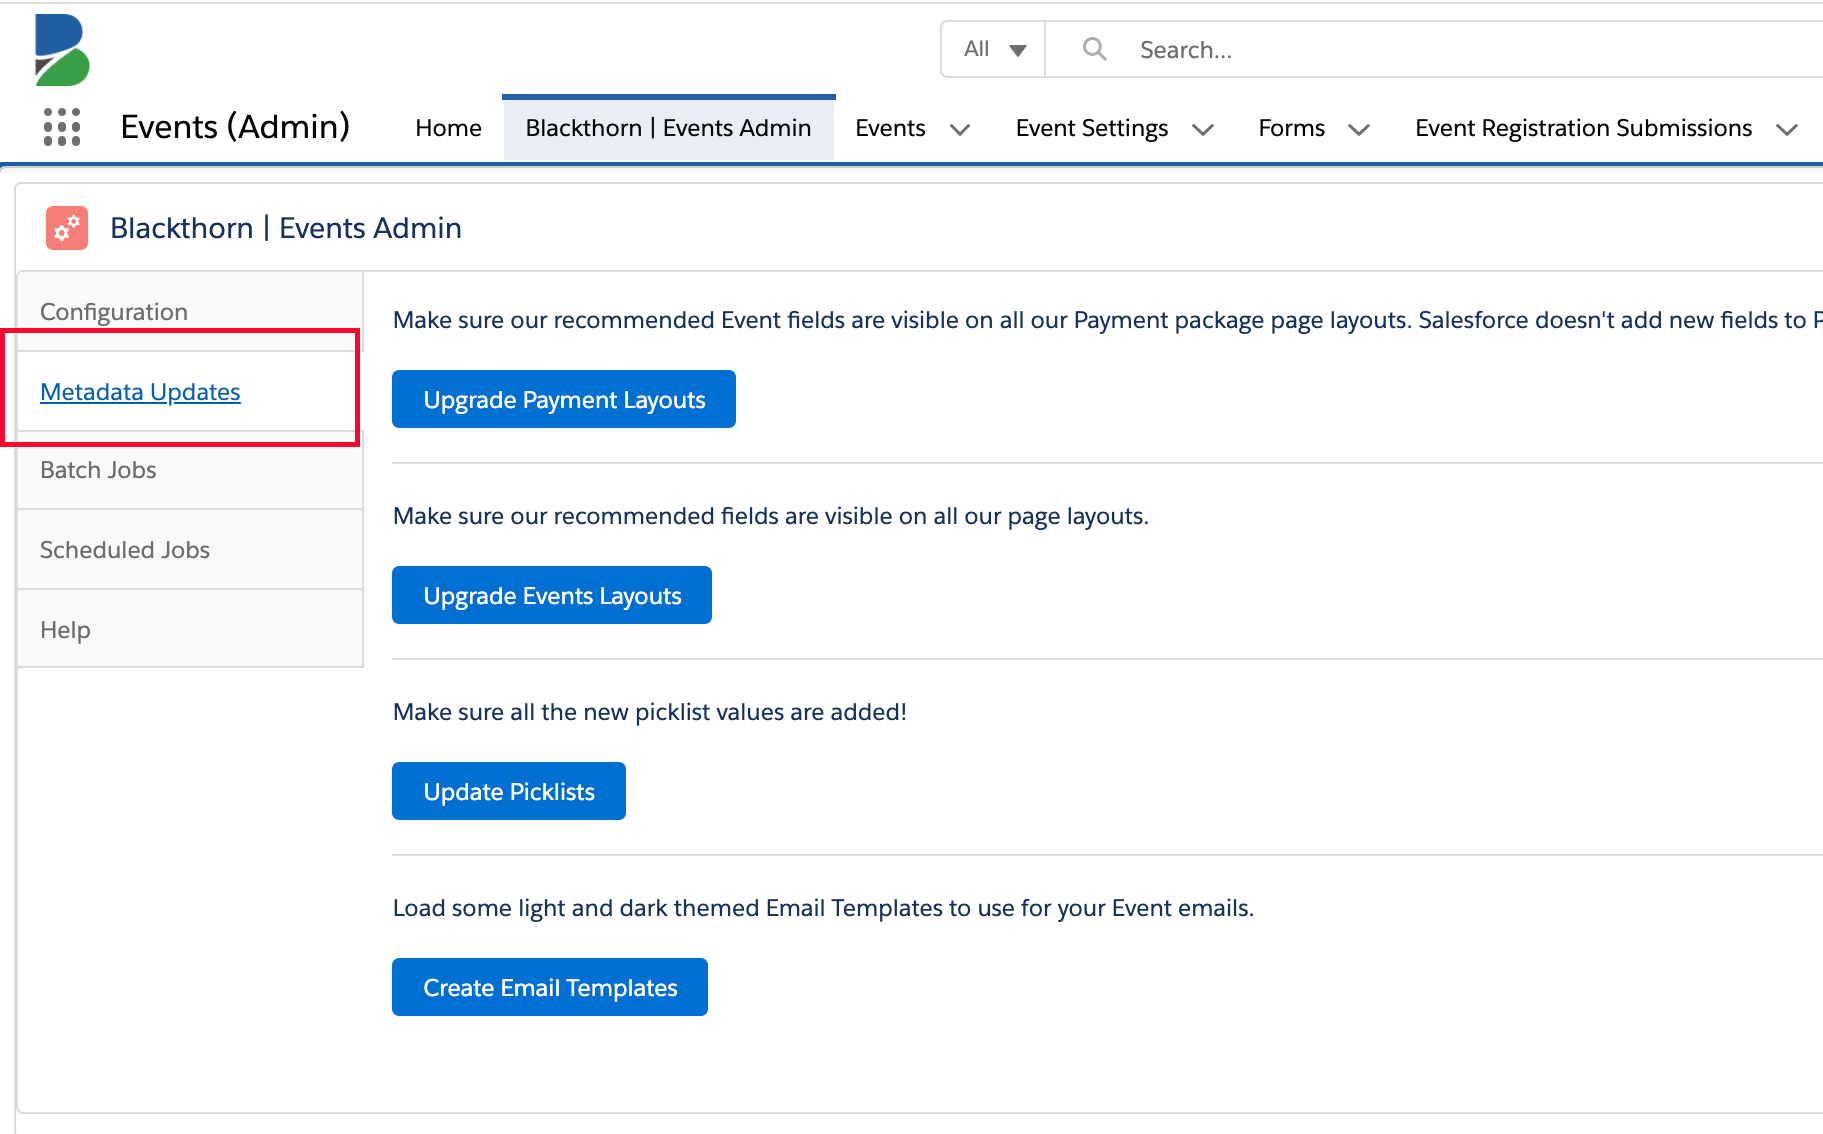Expand the Event Settings chevron
The width and height of the screenshot is (1823, 1134).
pos(1203,129)
